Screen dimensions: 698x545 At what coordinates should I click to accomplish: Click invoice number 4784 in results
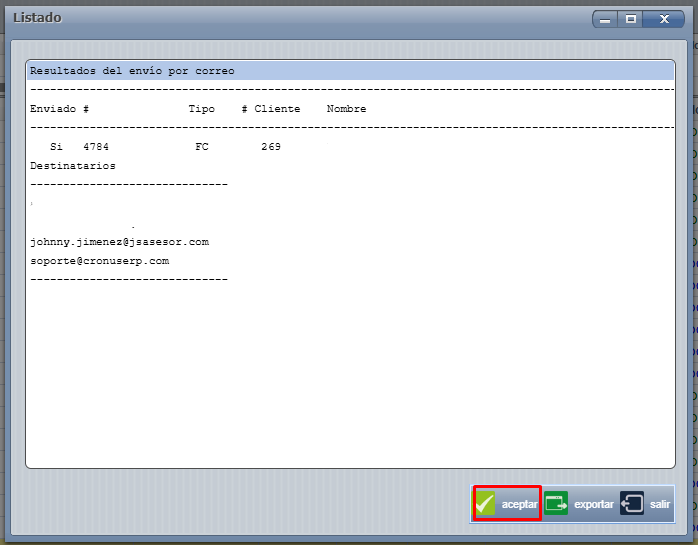point(96,147)
